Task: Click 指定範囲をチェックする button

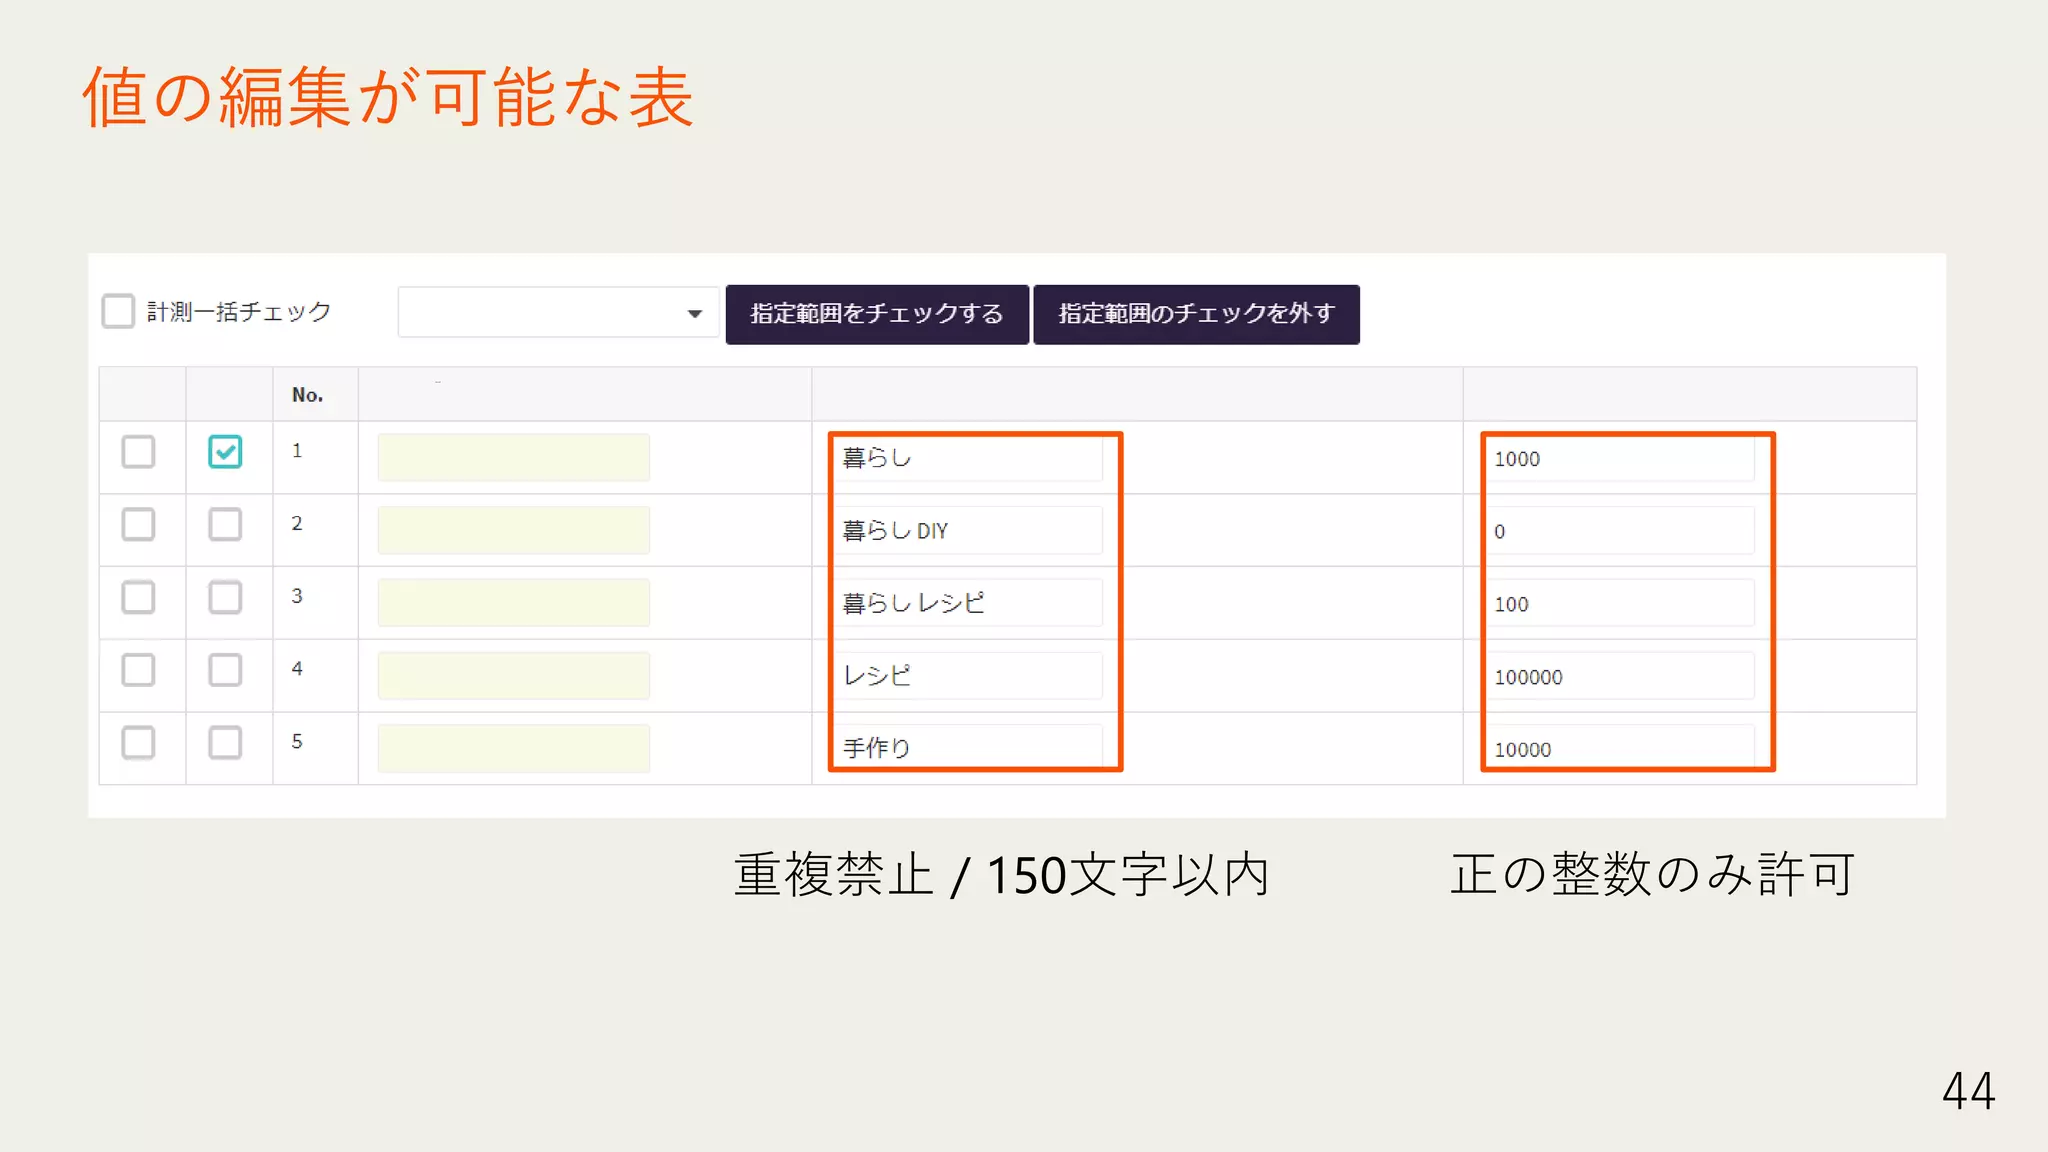Action: coord(877,314)
